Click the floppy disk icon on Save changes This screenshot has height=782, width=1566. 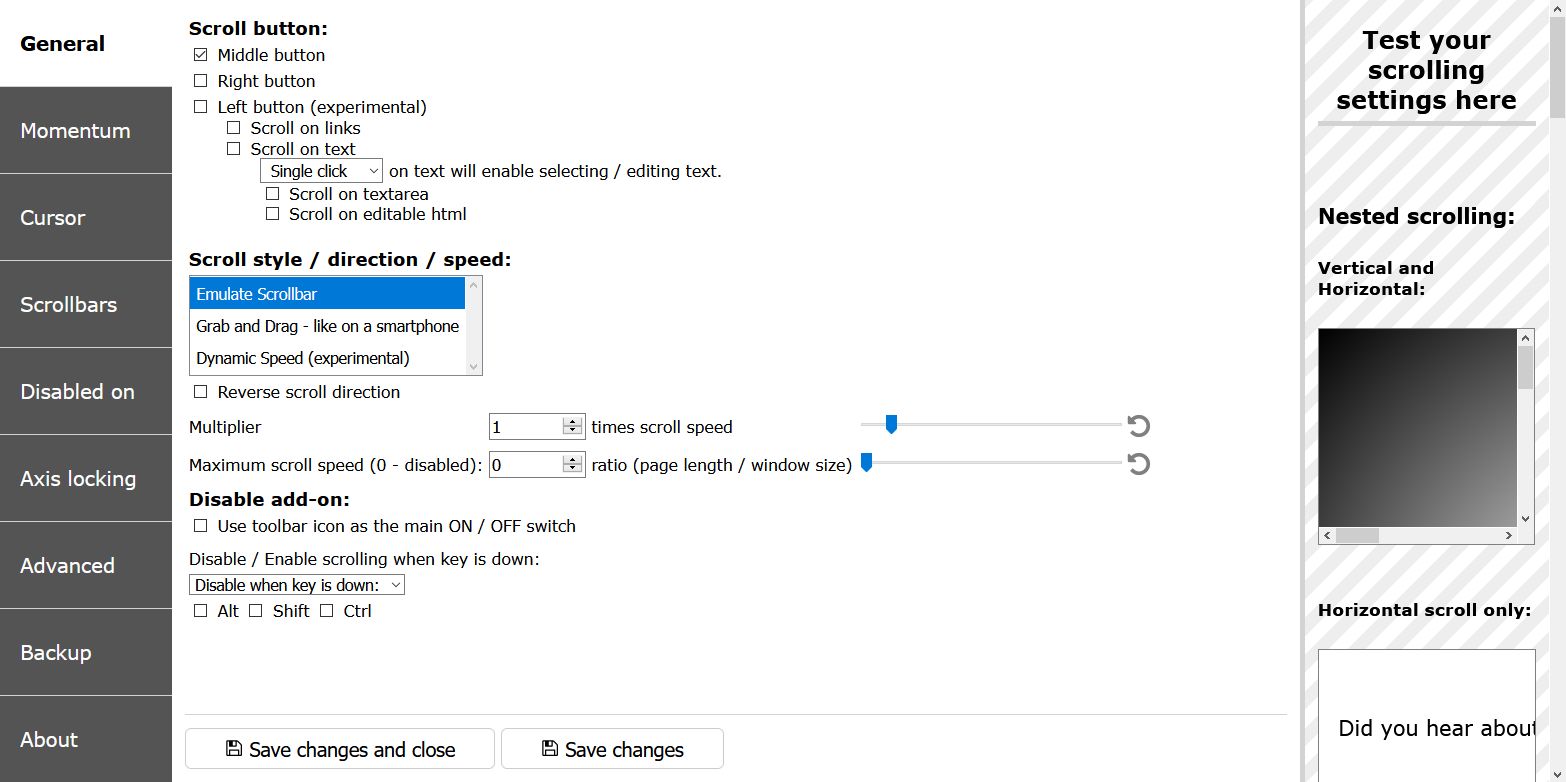pyautogui.click(x=549, y=748)
